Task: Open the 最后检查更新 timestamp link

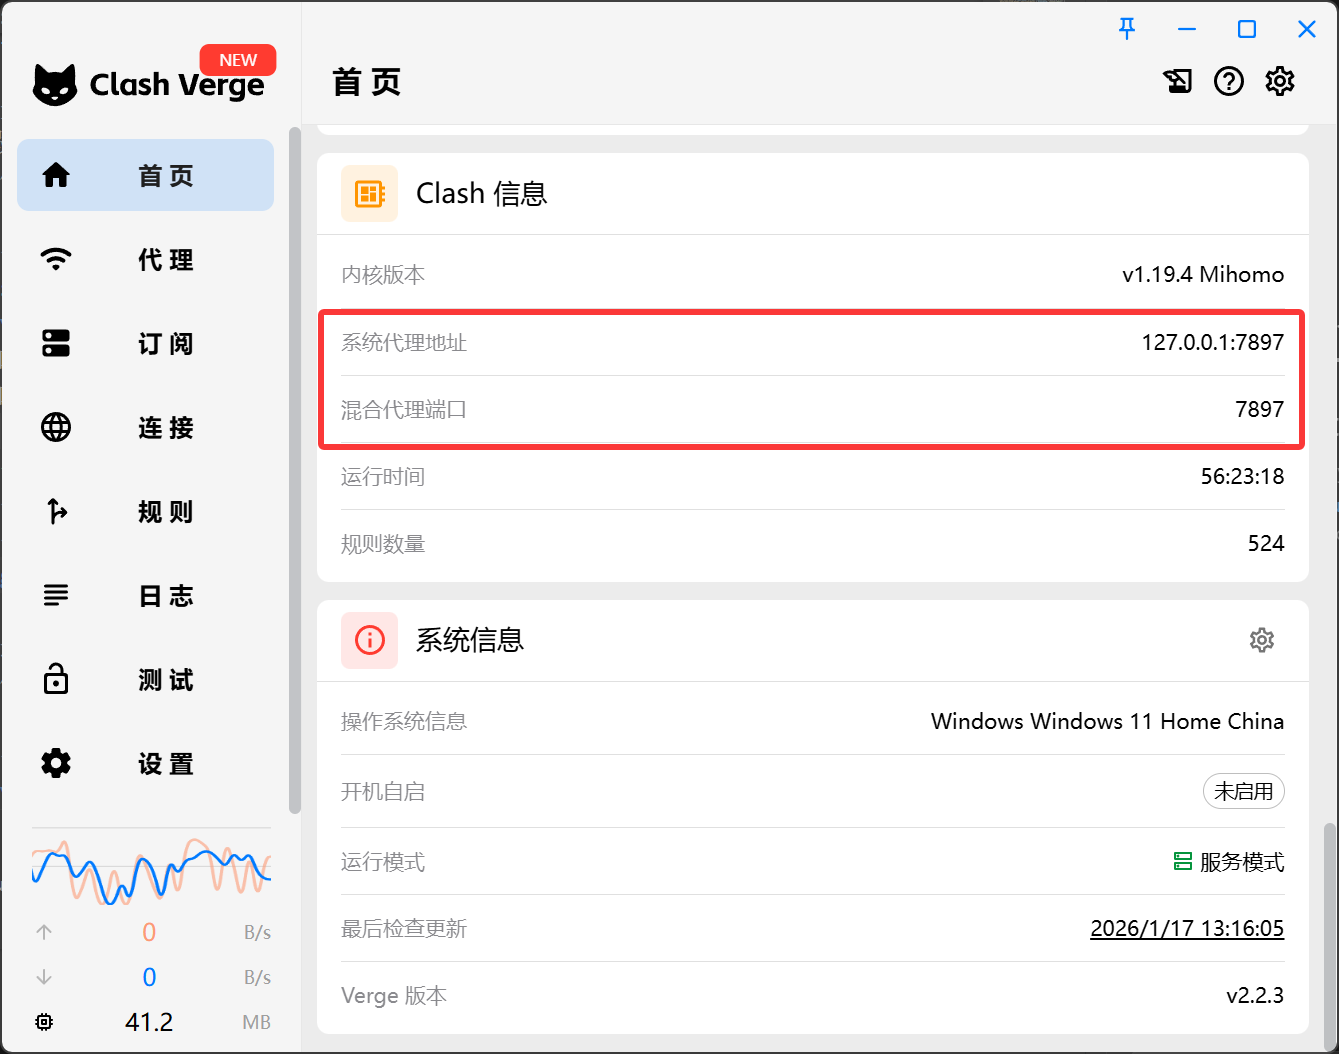Action: (x=1186, y=928)
